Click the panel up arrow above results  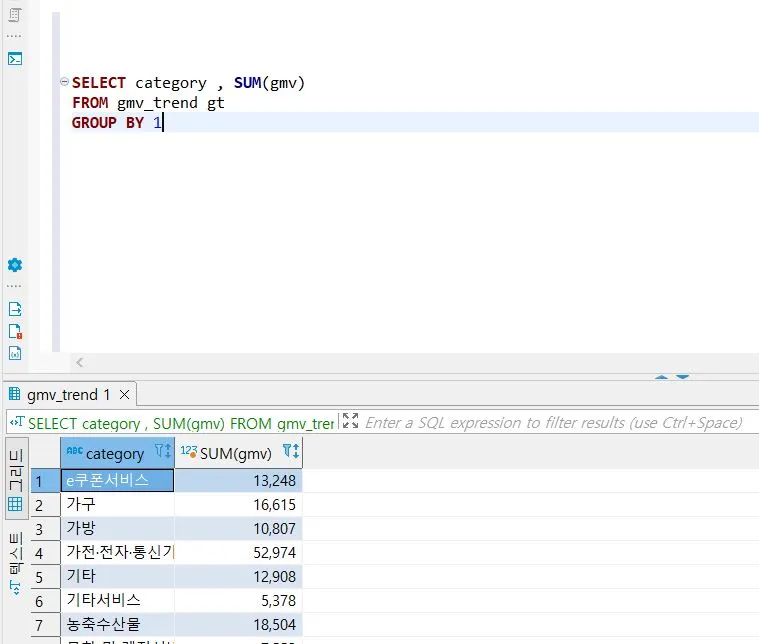pyautogui.click(x=661, y=377)
